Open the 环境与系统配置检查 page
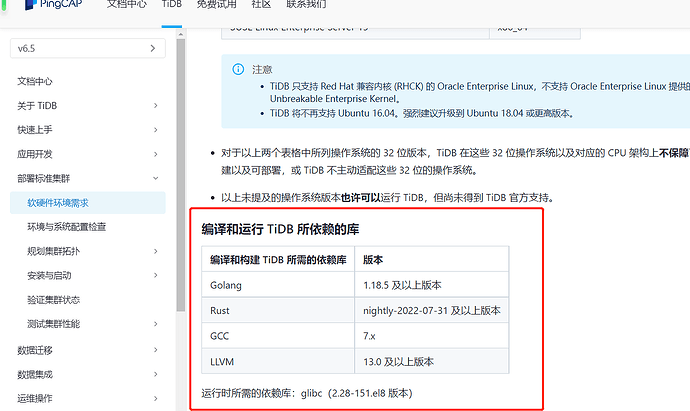Image resolution: width=690 pixels, height=411 pixels. [x=67, y=227]
